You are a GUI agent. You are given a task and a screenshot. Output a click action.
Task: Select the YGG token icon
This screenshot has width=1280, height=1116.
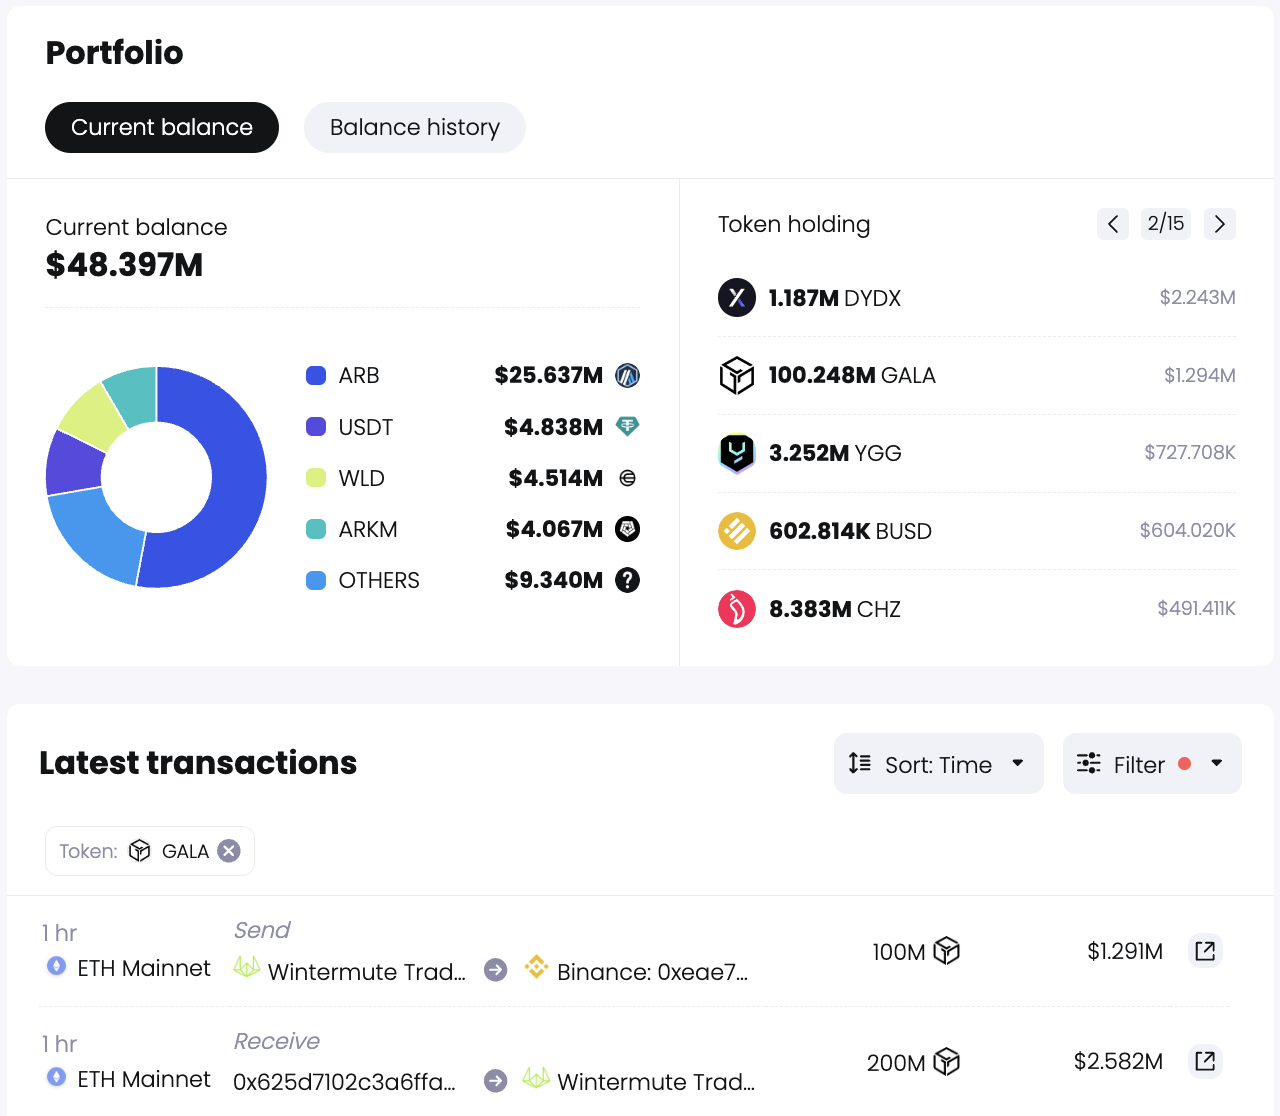pyautogui.click(x=737, y=453)
